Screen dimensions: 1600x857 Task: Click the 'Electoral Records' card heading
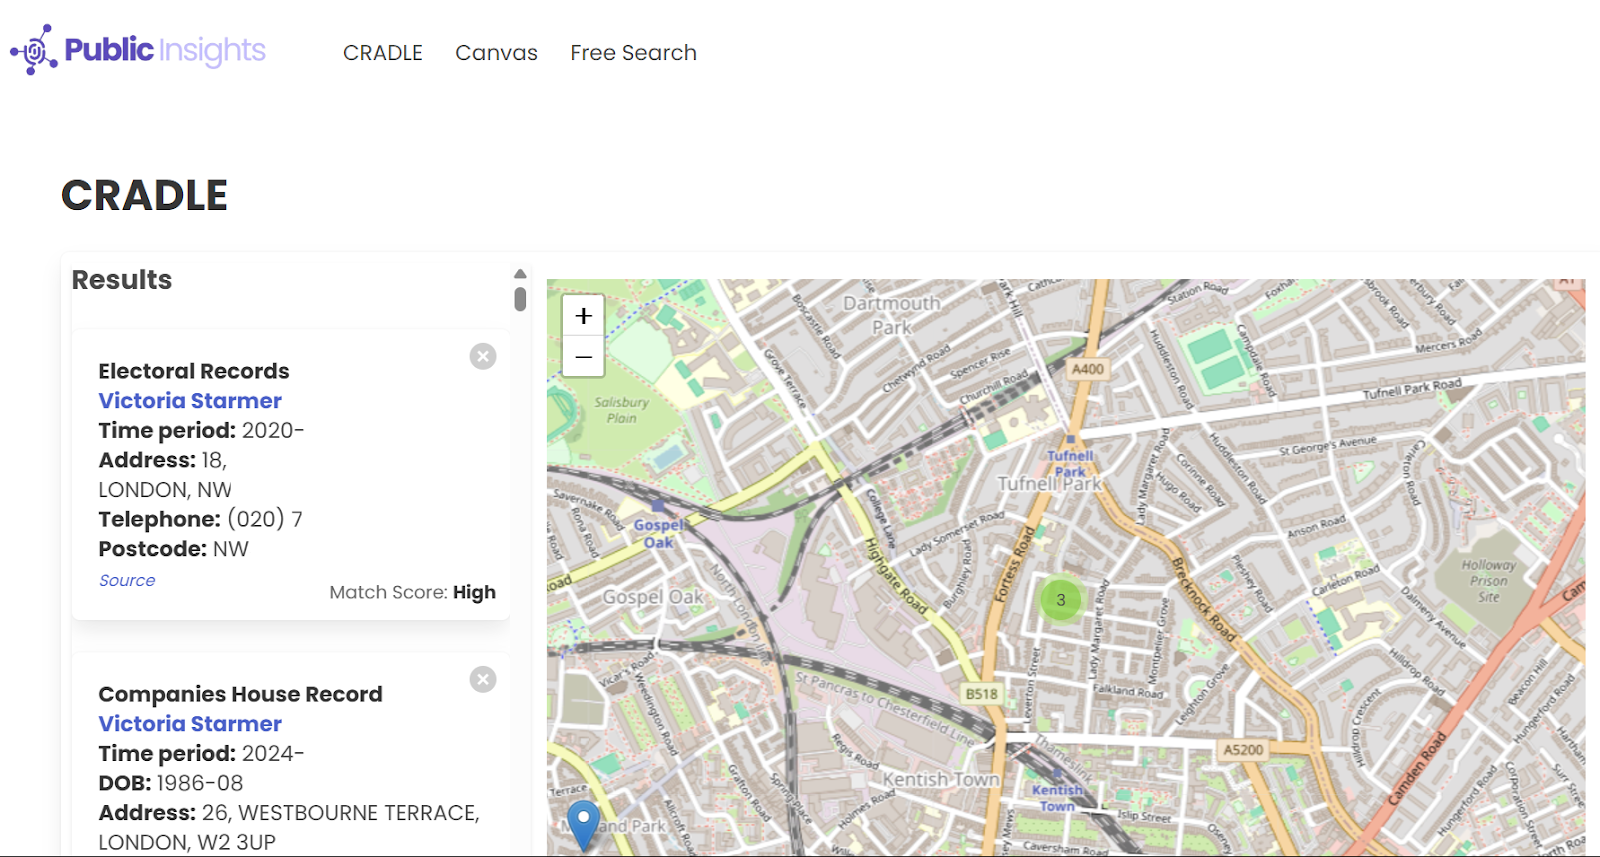194,371
